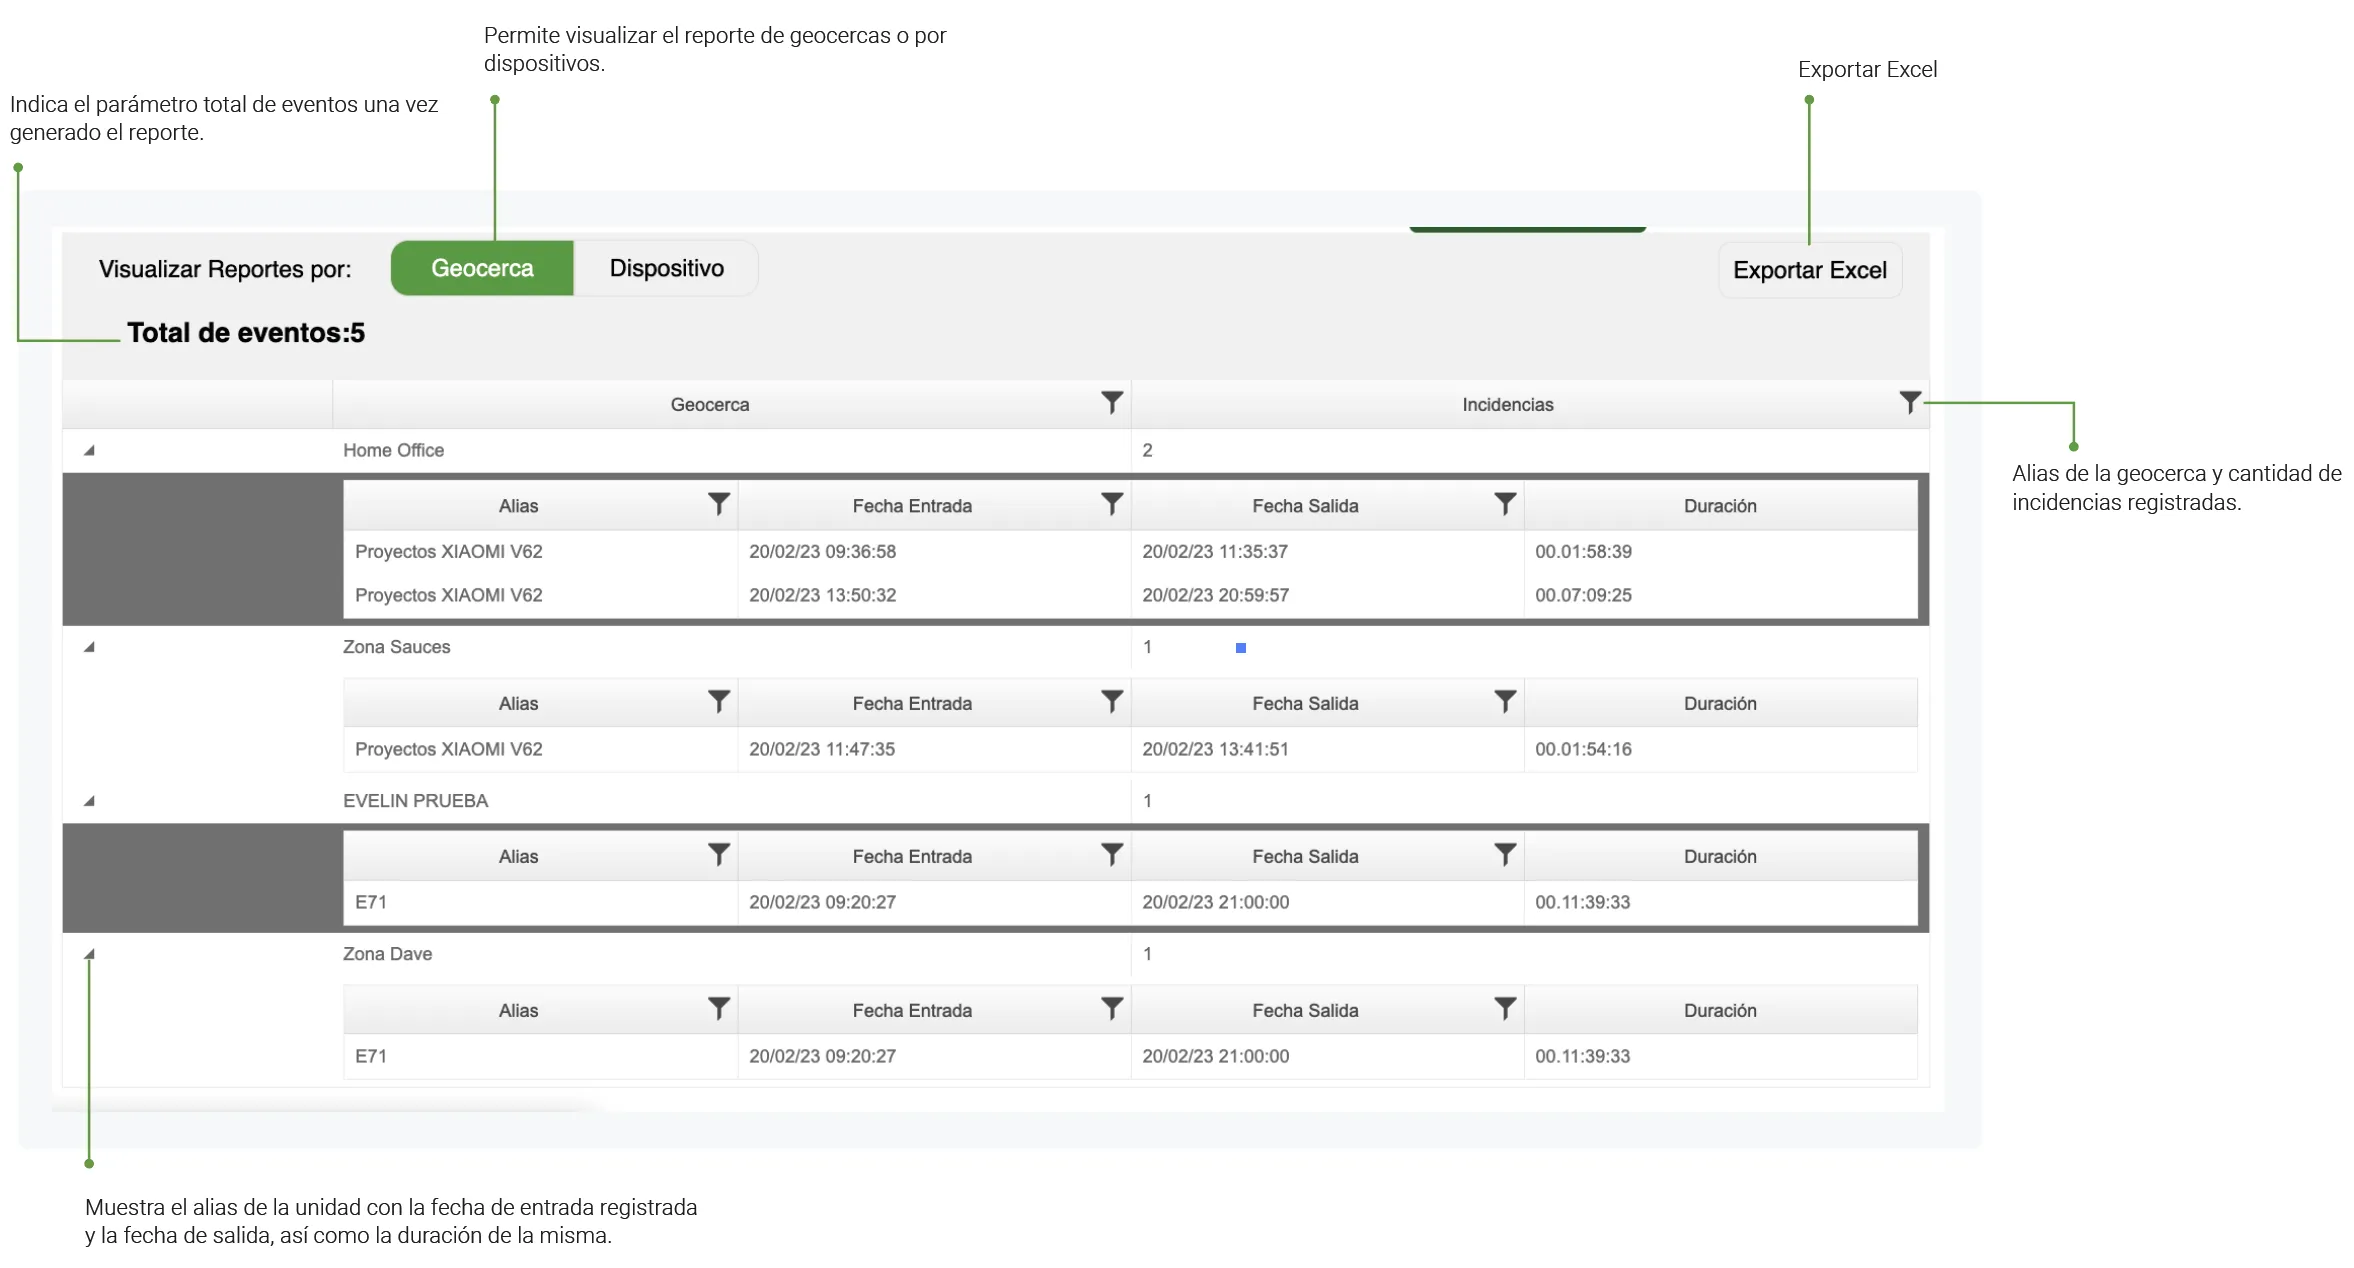Select the first Proyectos XIAOMI V62 row
This screenshot has height=1268, width=2354.
click(x=1130, y=551)
